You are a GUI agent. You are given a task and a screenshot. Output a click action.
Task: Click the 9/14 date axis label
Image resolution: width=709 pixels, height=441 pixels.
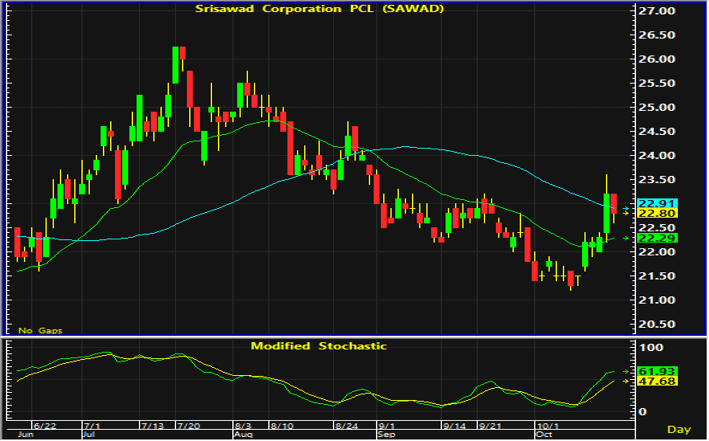[454, 426]
